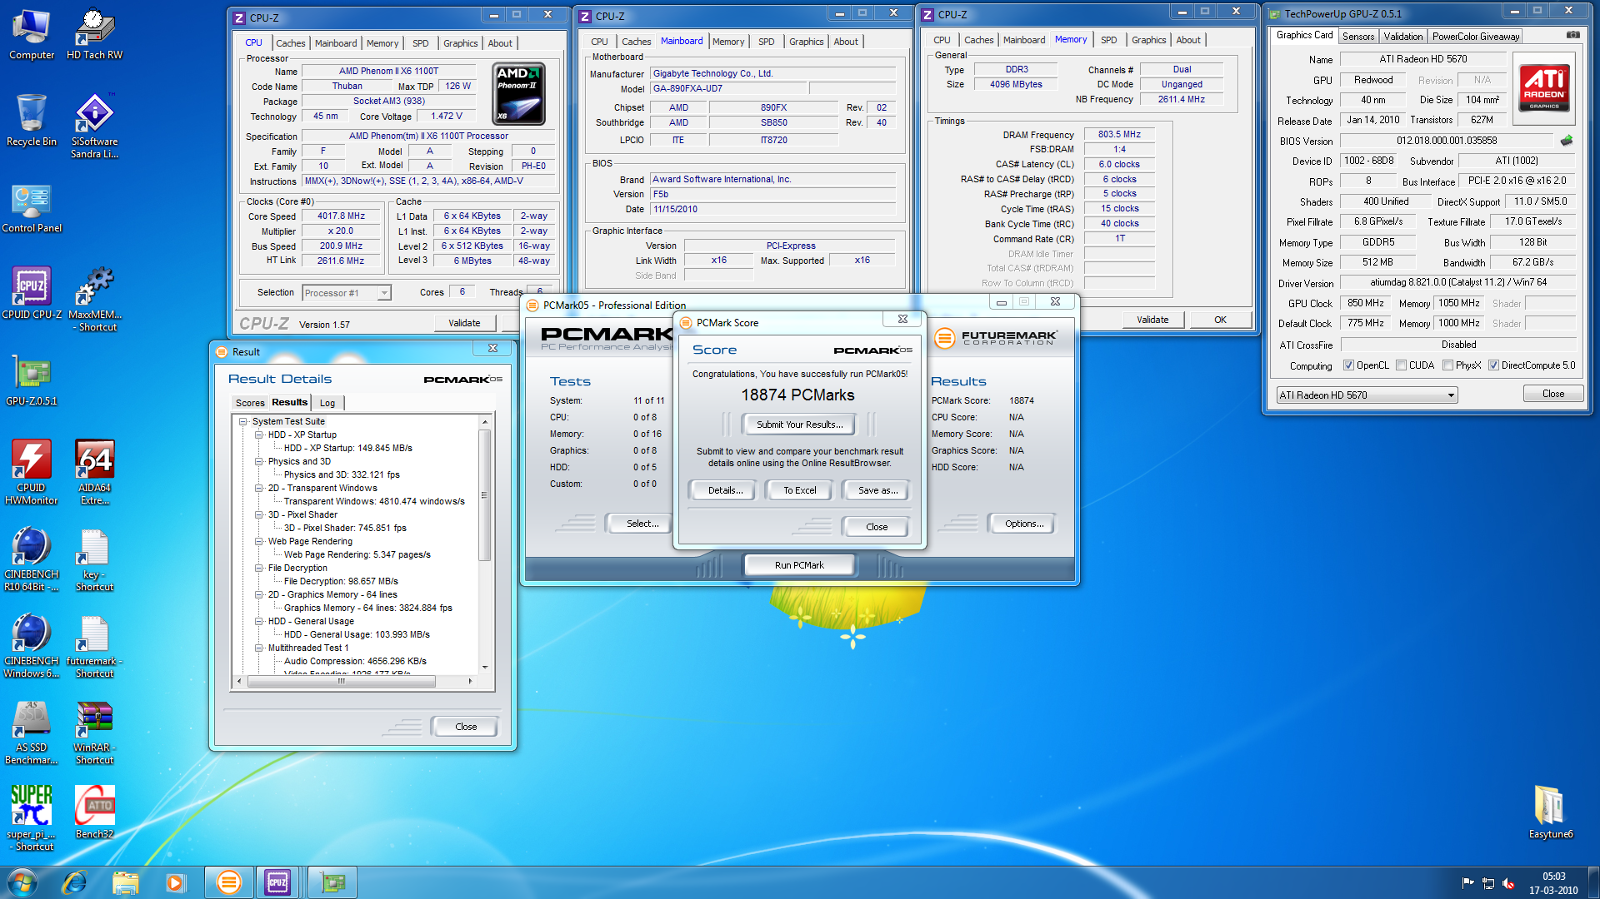Open futuremark Shortcut desktop icon
The image size is (1600, 899).
point(94,646)
